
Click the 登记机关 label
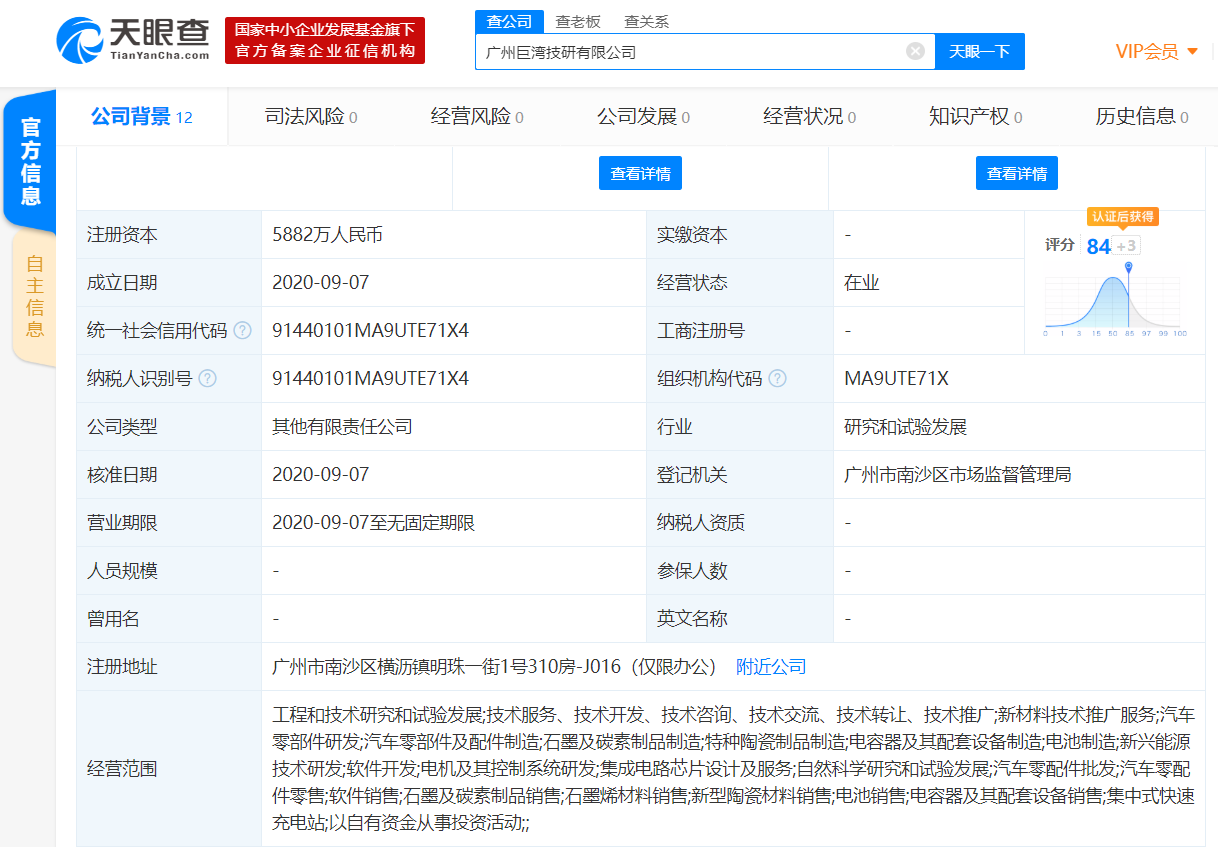tap(692, 475)
